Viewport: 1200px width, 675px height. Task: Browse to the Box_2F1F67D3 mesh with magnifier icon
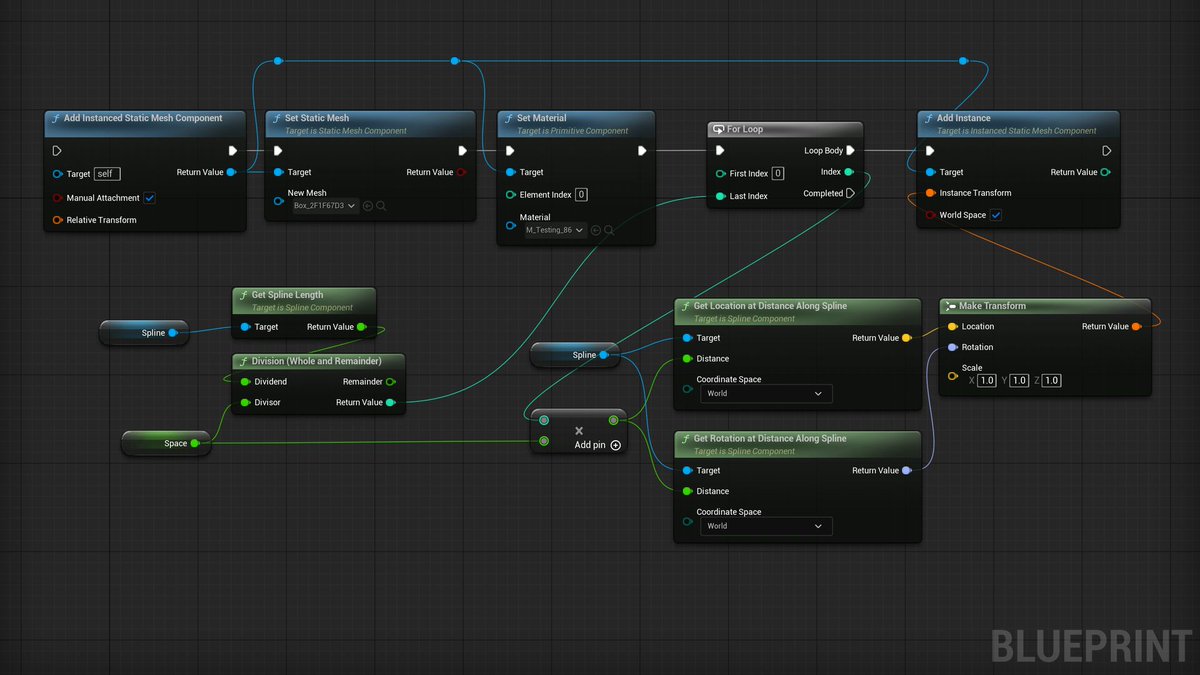click(x=381, y=206)
